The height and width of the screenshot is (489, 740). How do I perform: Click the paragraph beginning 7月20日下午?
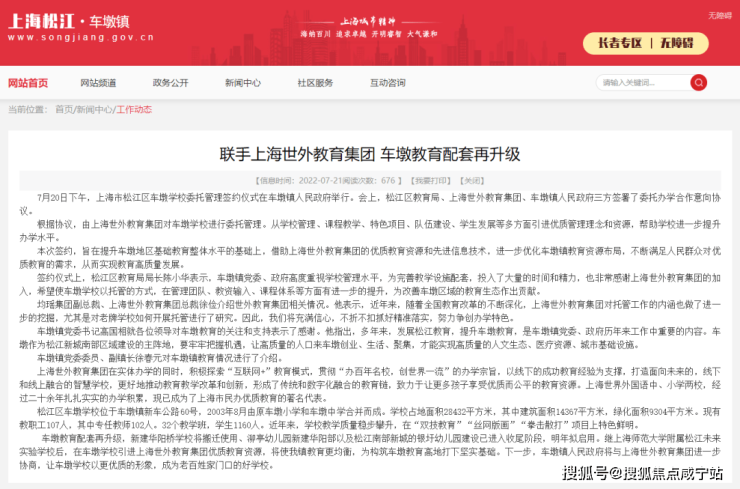370,204
